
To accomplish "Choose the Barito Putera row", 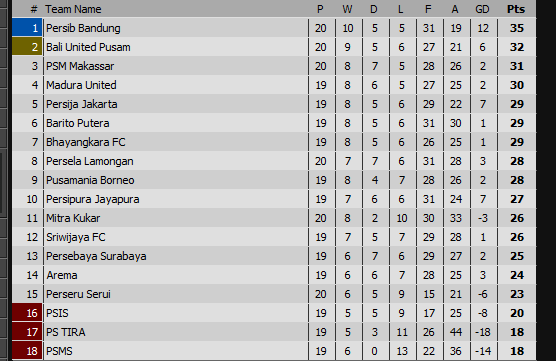I will [274, 123].
